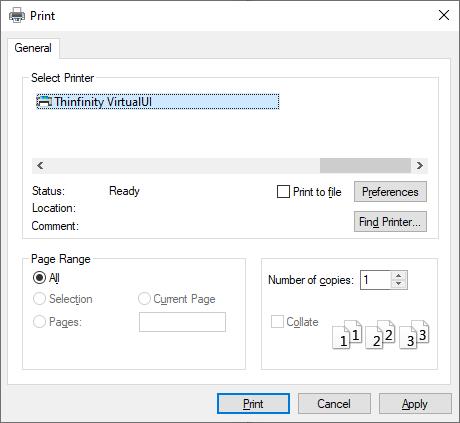
Task: Click the Pages range input field
Action: tap(182, 322)
